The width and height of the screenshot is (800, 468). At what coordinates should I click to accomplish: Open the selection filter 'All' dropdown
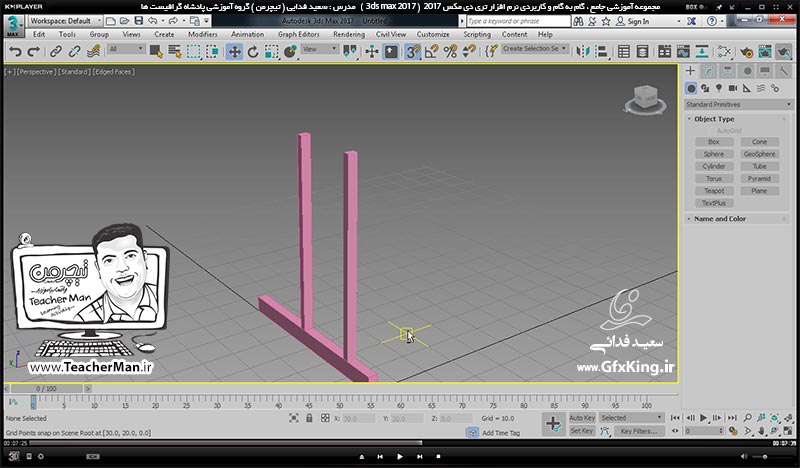(126, 49)
